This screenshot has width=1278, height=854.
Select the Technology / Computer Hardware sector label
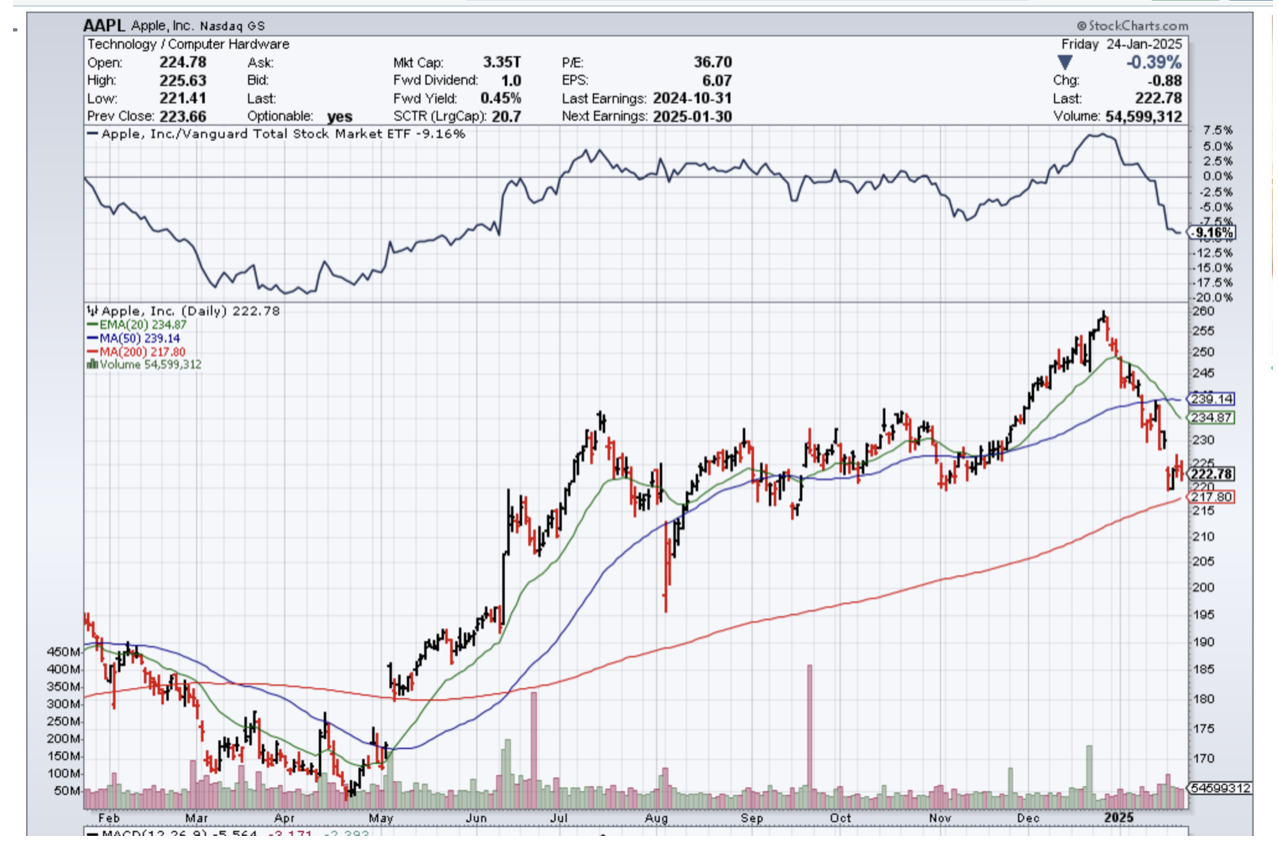(x=188, y=44)
